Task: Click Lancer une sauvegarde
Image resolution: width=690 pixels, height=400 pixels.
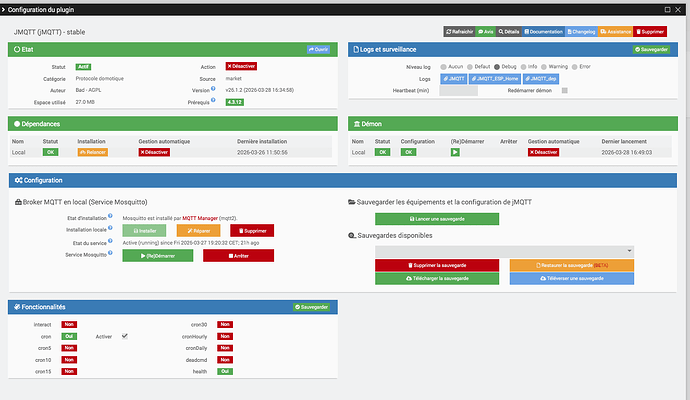Action: 437,219
